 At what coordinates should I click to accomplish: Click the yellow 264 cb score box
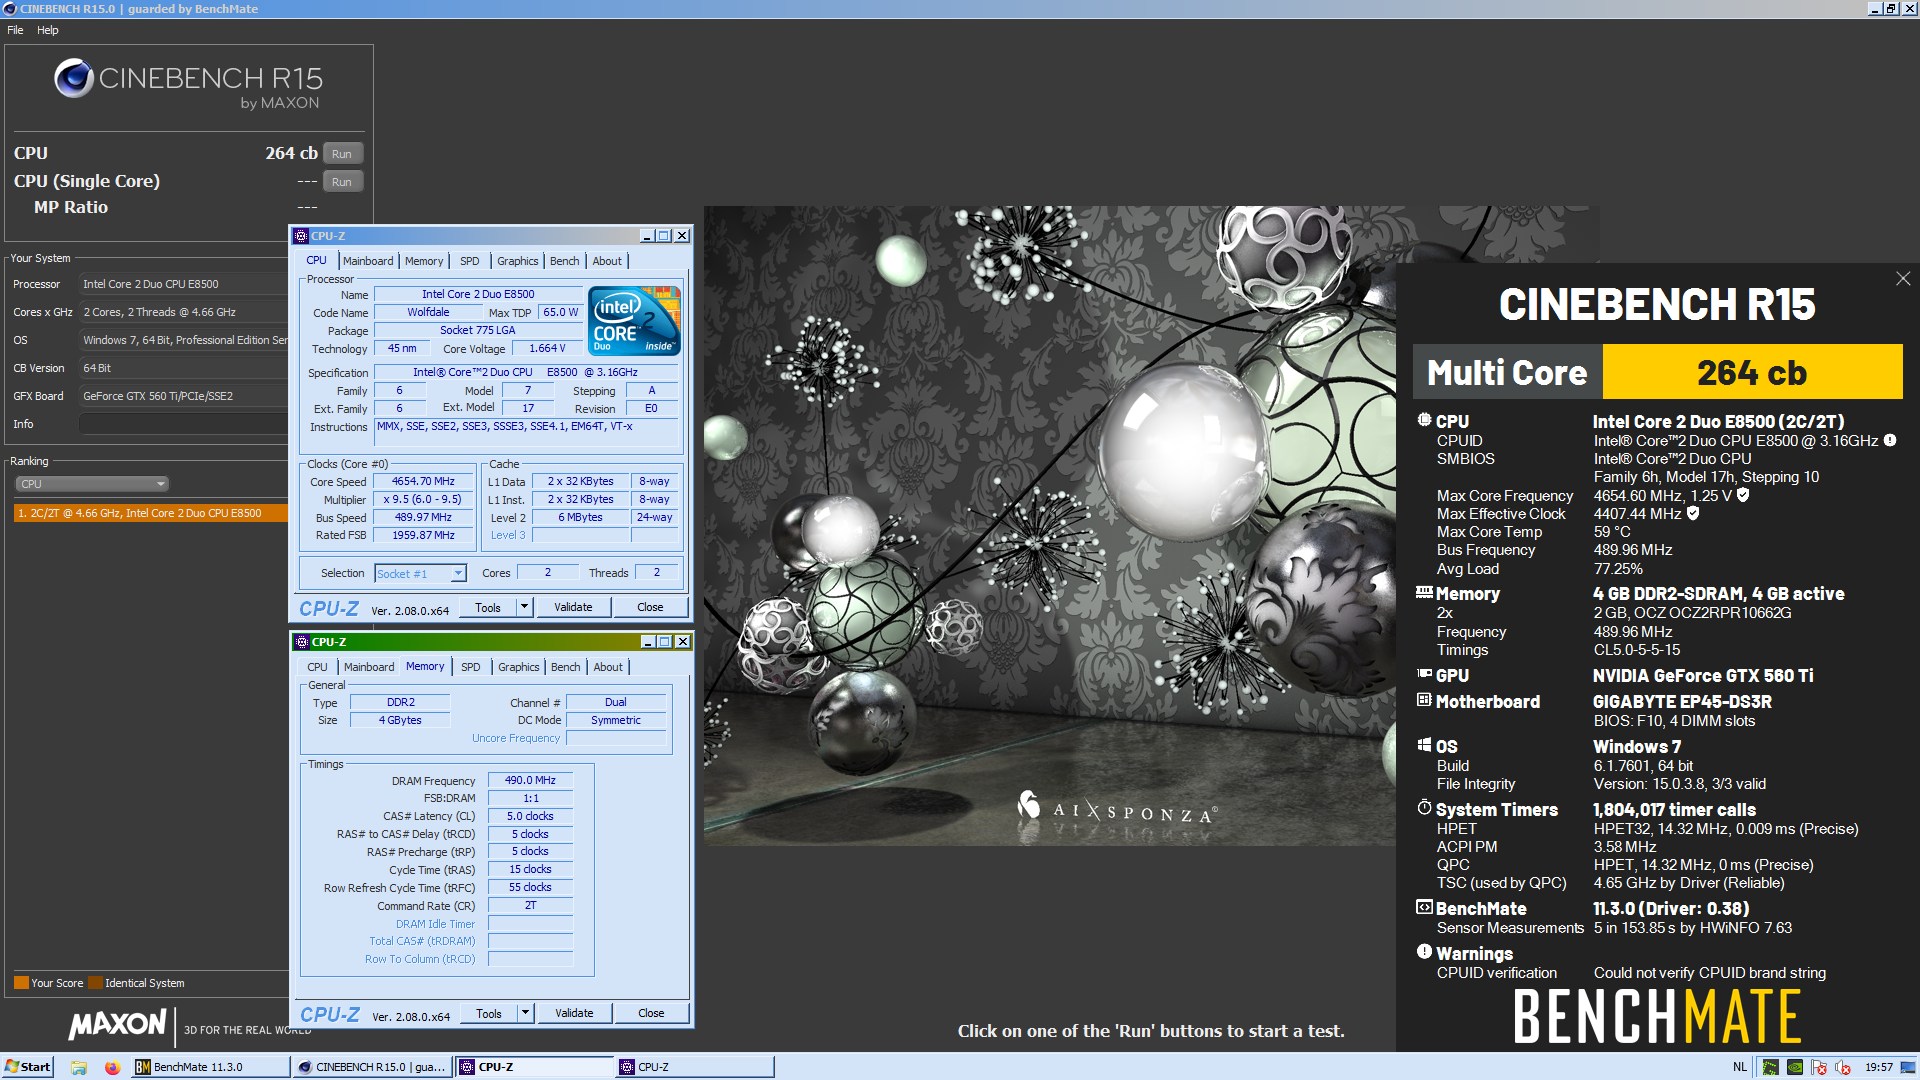click(1752, 372)
